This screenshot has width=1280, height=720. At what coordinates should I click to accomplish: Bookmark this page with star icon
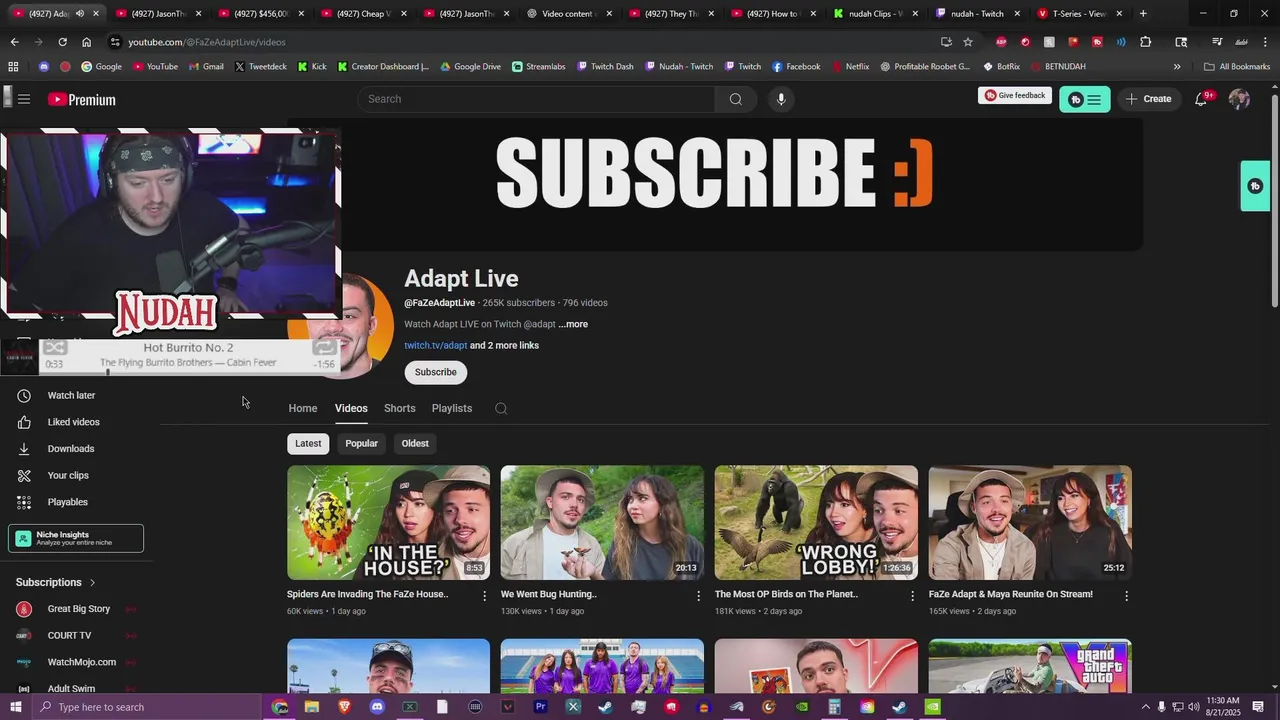coord(968,42)
